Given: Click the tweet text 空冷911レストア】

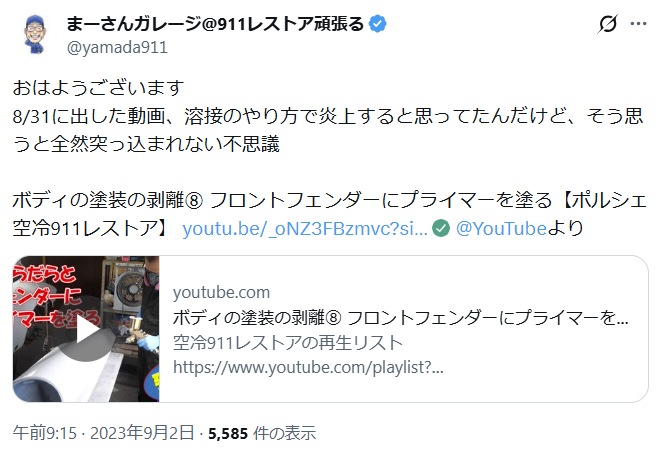Looking at the screenshot, I should (89, 229).
